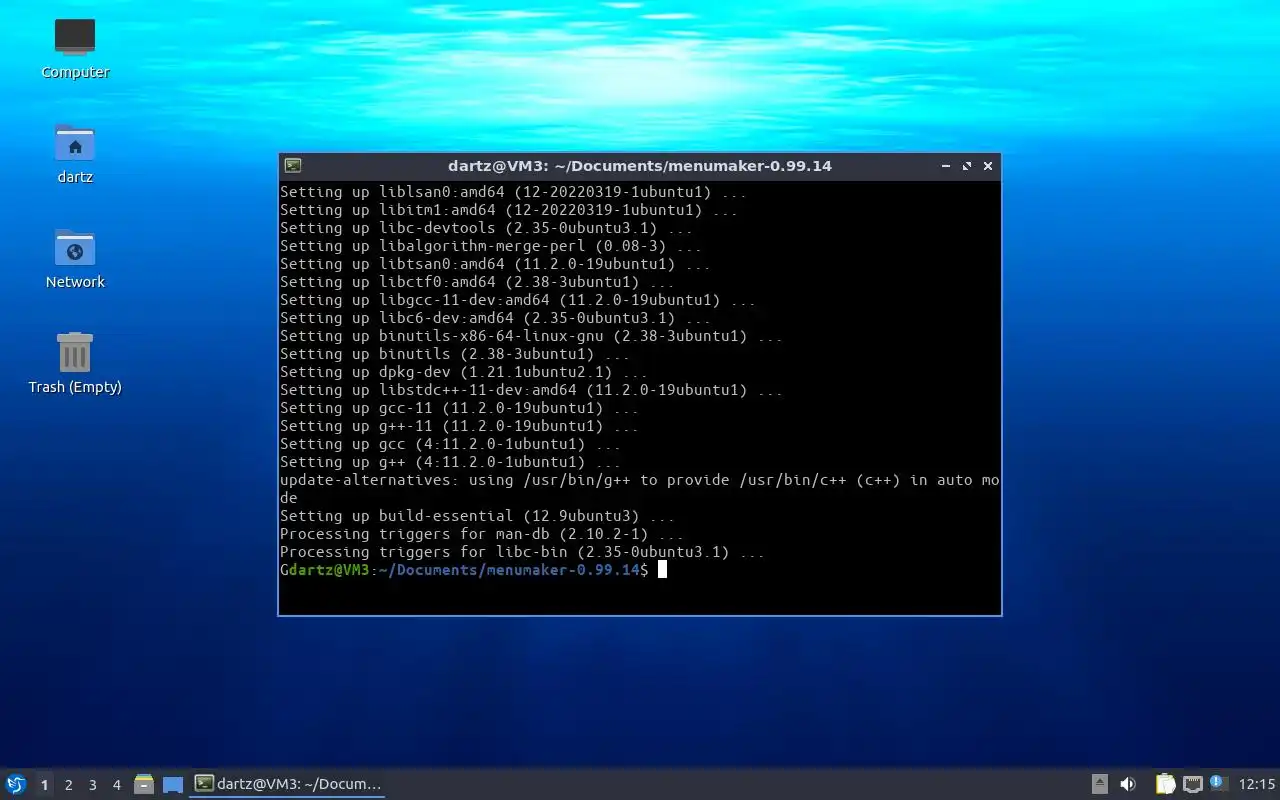This screenshot has width=1280, height=800.
Task: Click the terminal prompt cursor block
Action: point(662,570)
